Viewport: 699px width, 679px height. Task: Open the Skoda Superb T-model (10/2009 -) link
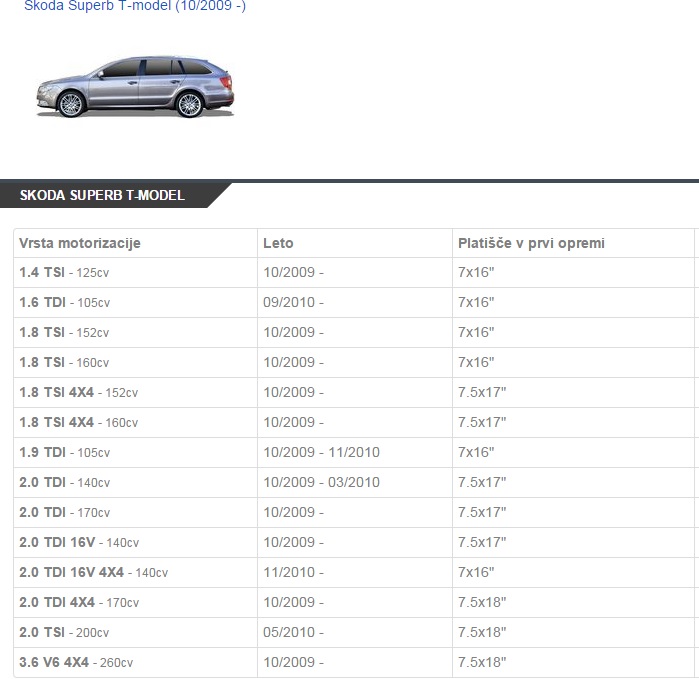135,6
